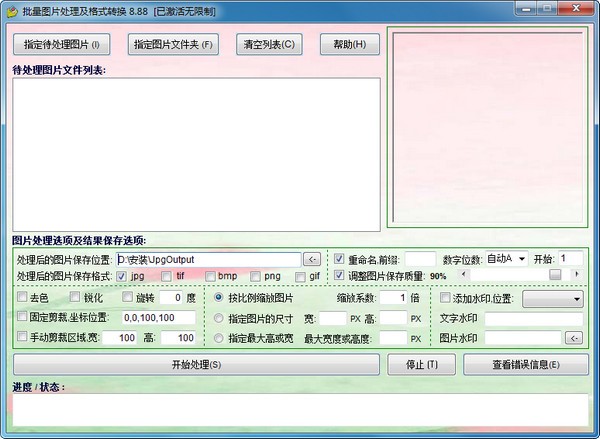The width and height of the screenshot is (600, 439).
Task: Enable the 添加水印.位置 watermark checkbox
Action: click(445, 297)
